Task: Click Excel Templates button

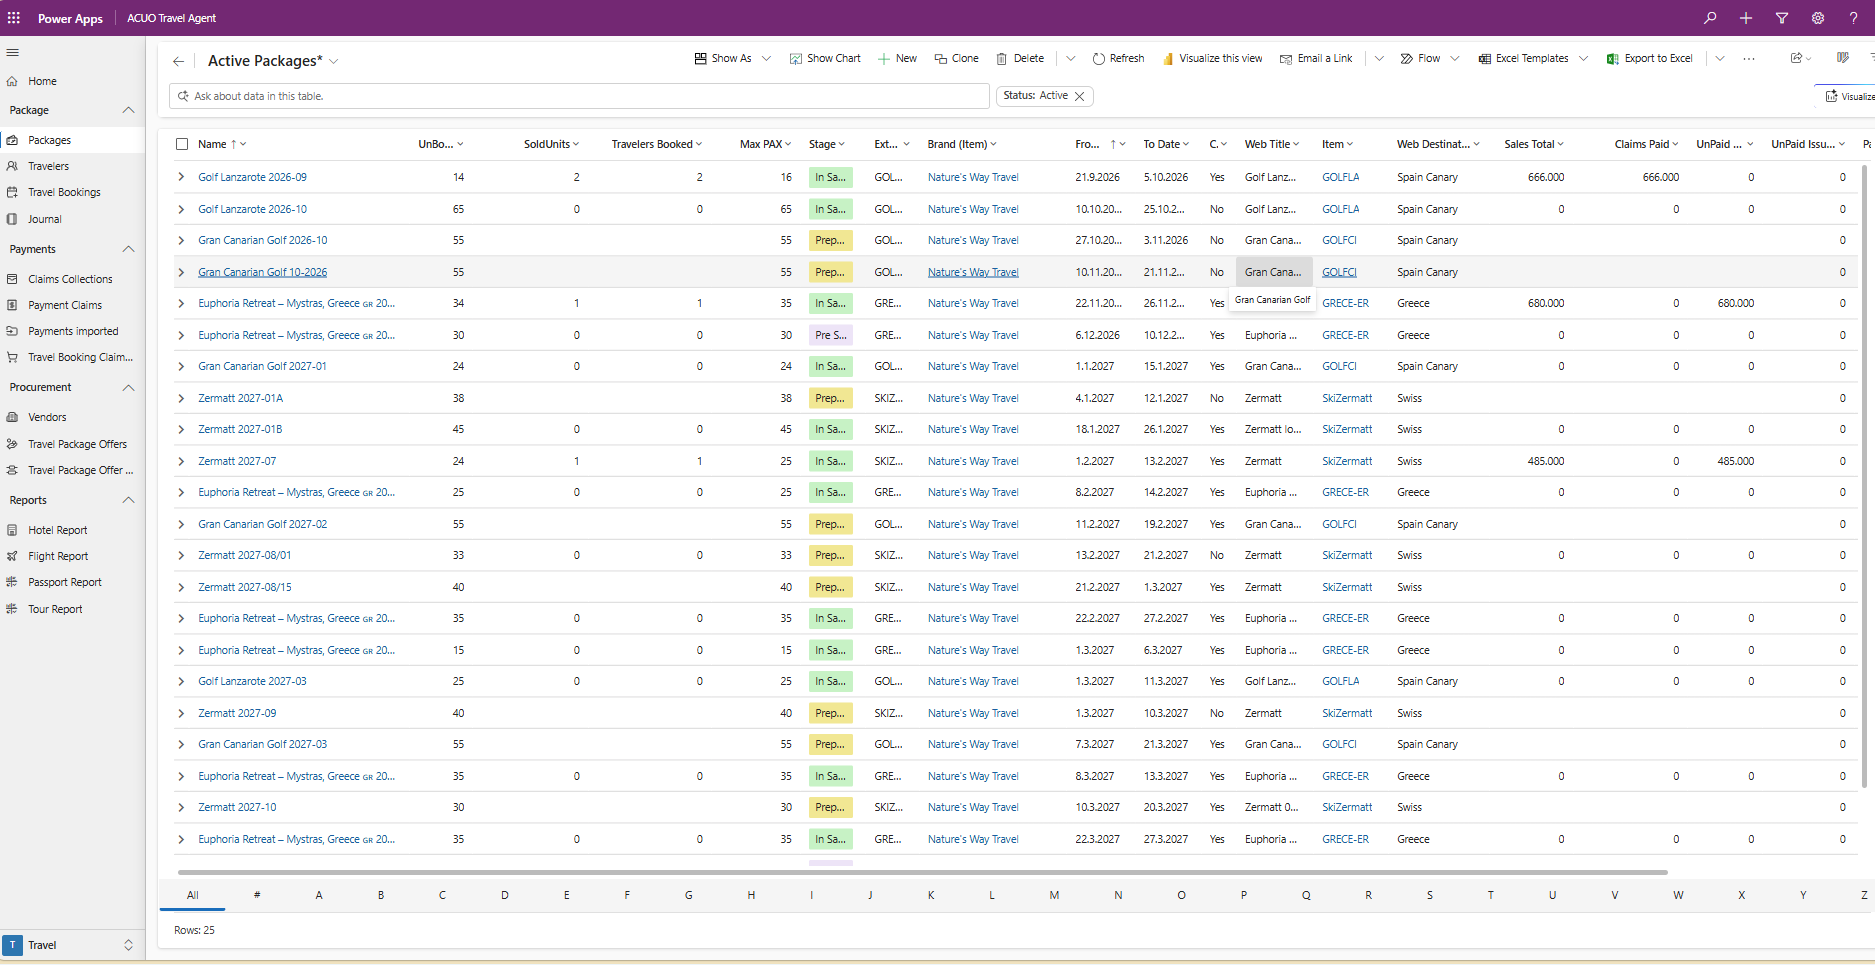Action: tap(1523, 59)
